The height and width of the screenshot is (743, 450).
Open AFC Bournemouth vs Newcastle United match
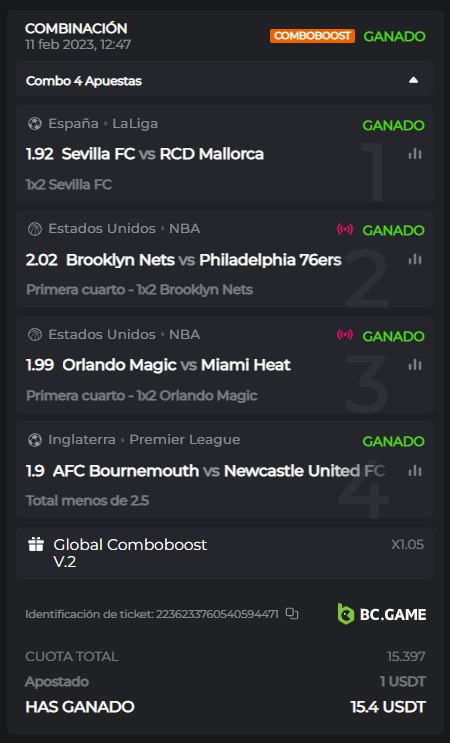[219, 471]
